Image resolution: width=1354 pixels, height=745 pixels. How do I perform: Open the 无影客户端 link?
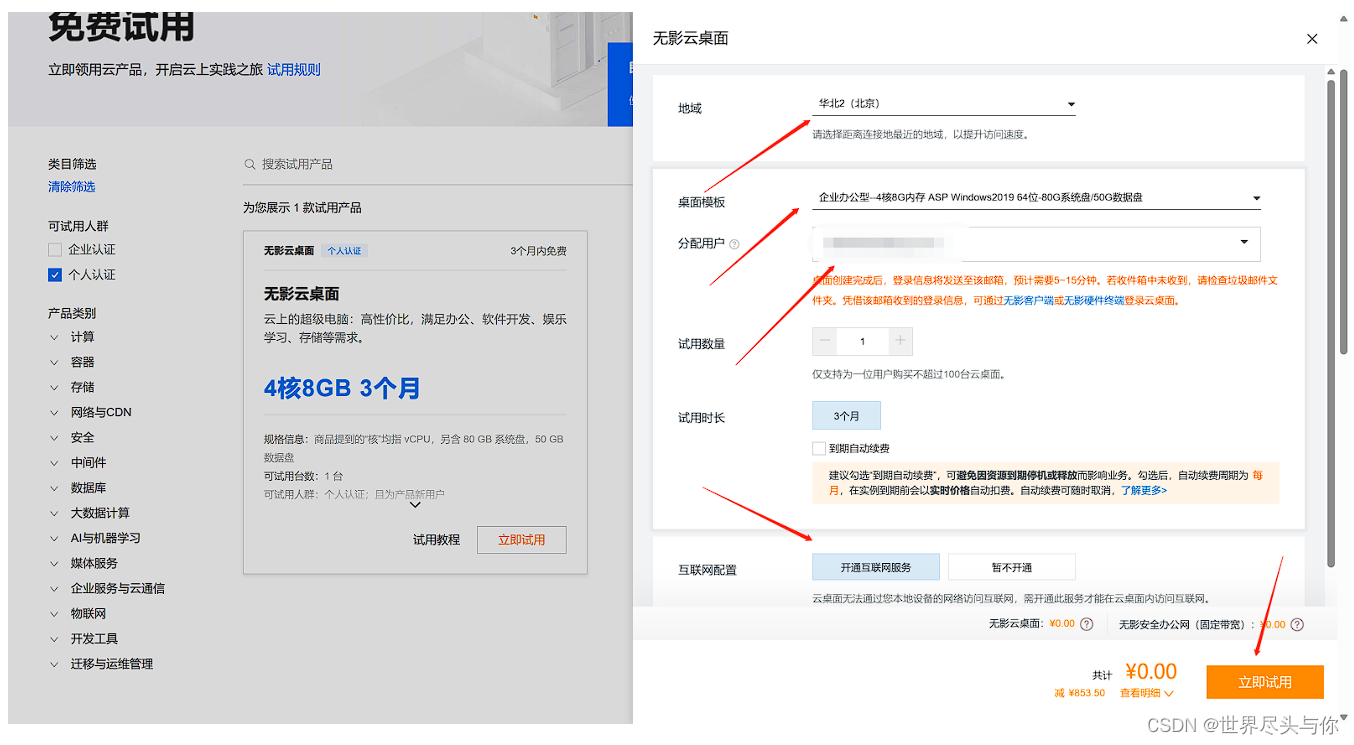point(1028,300)
